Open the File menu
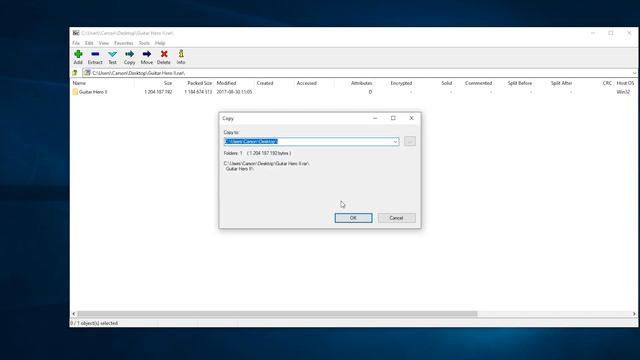Screen dimensions: 640x360 point(76,43)
